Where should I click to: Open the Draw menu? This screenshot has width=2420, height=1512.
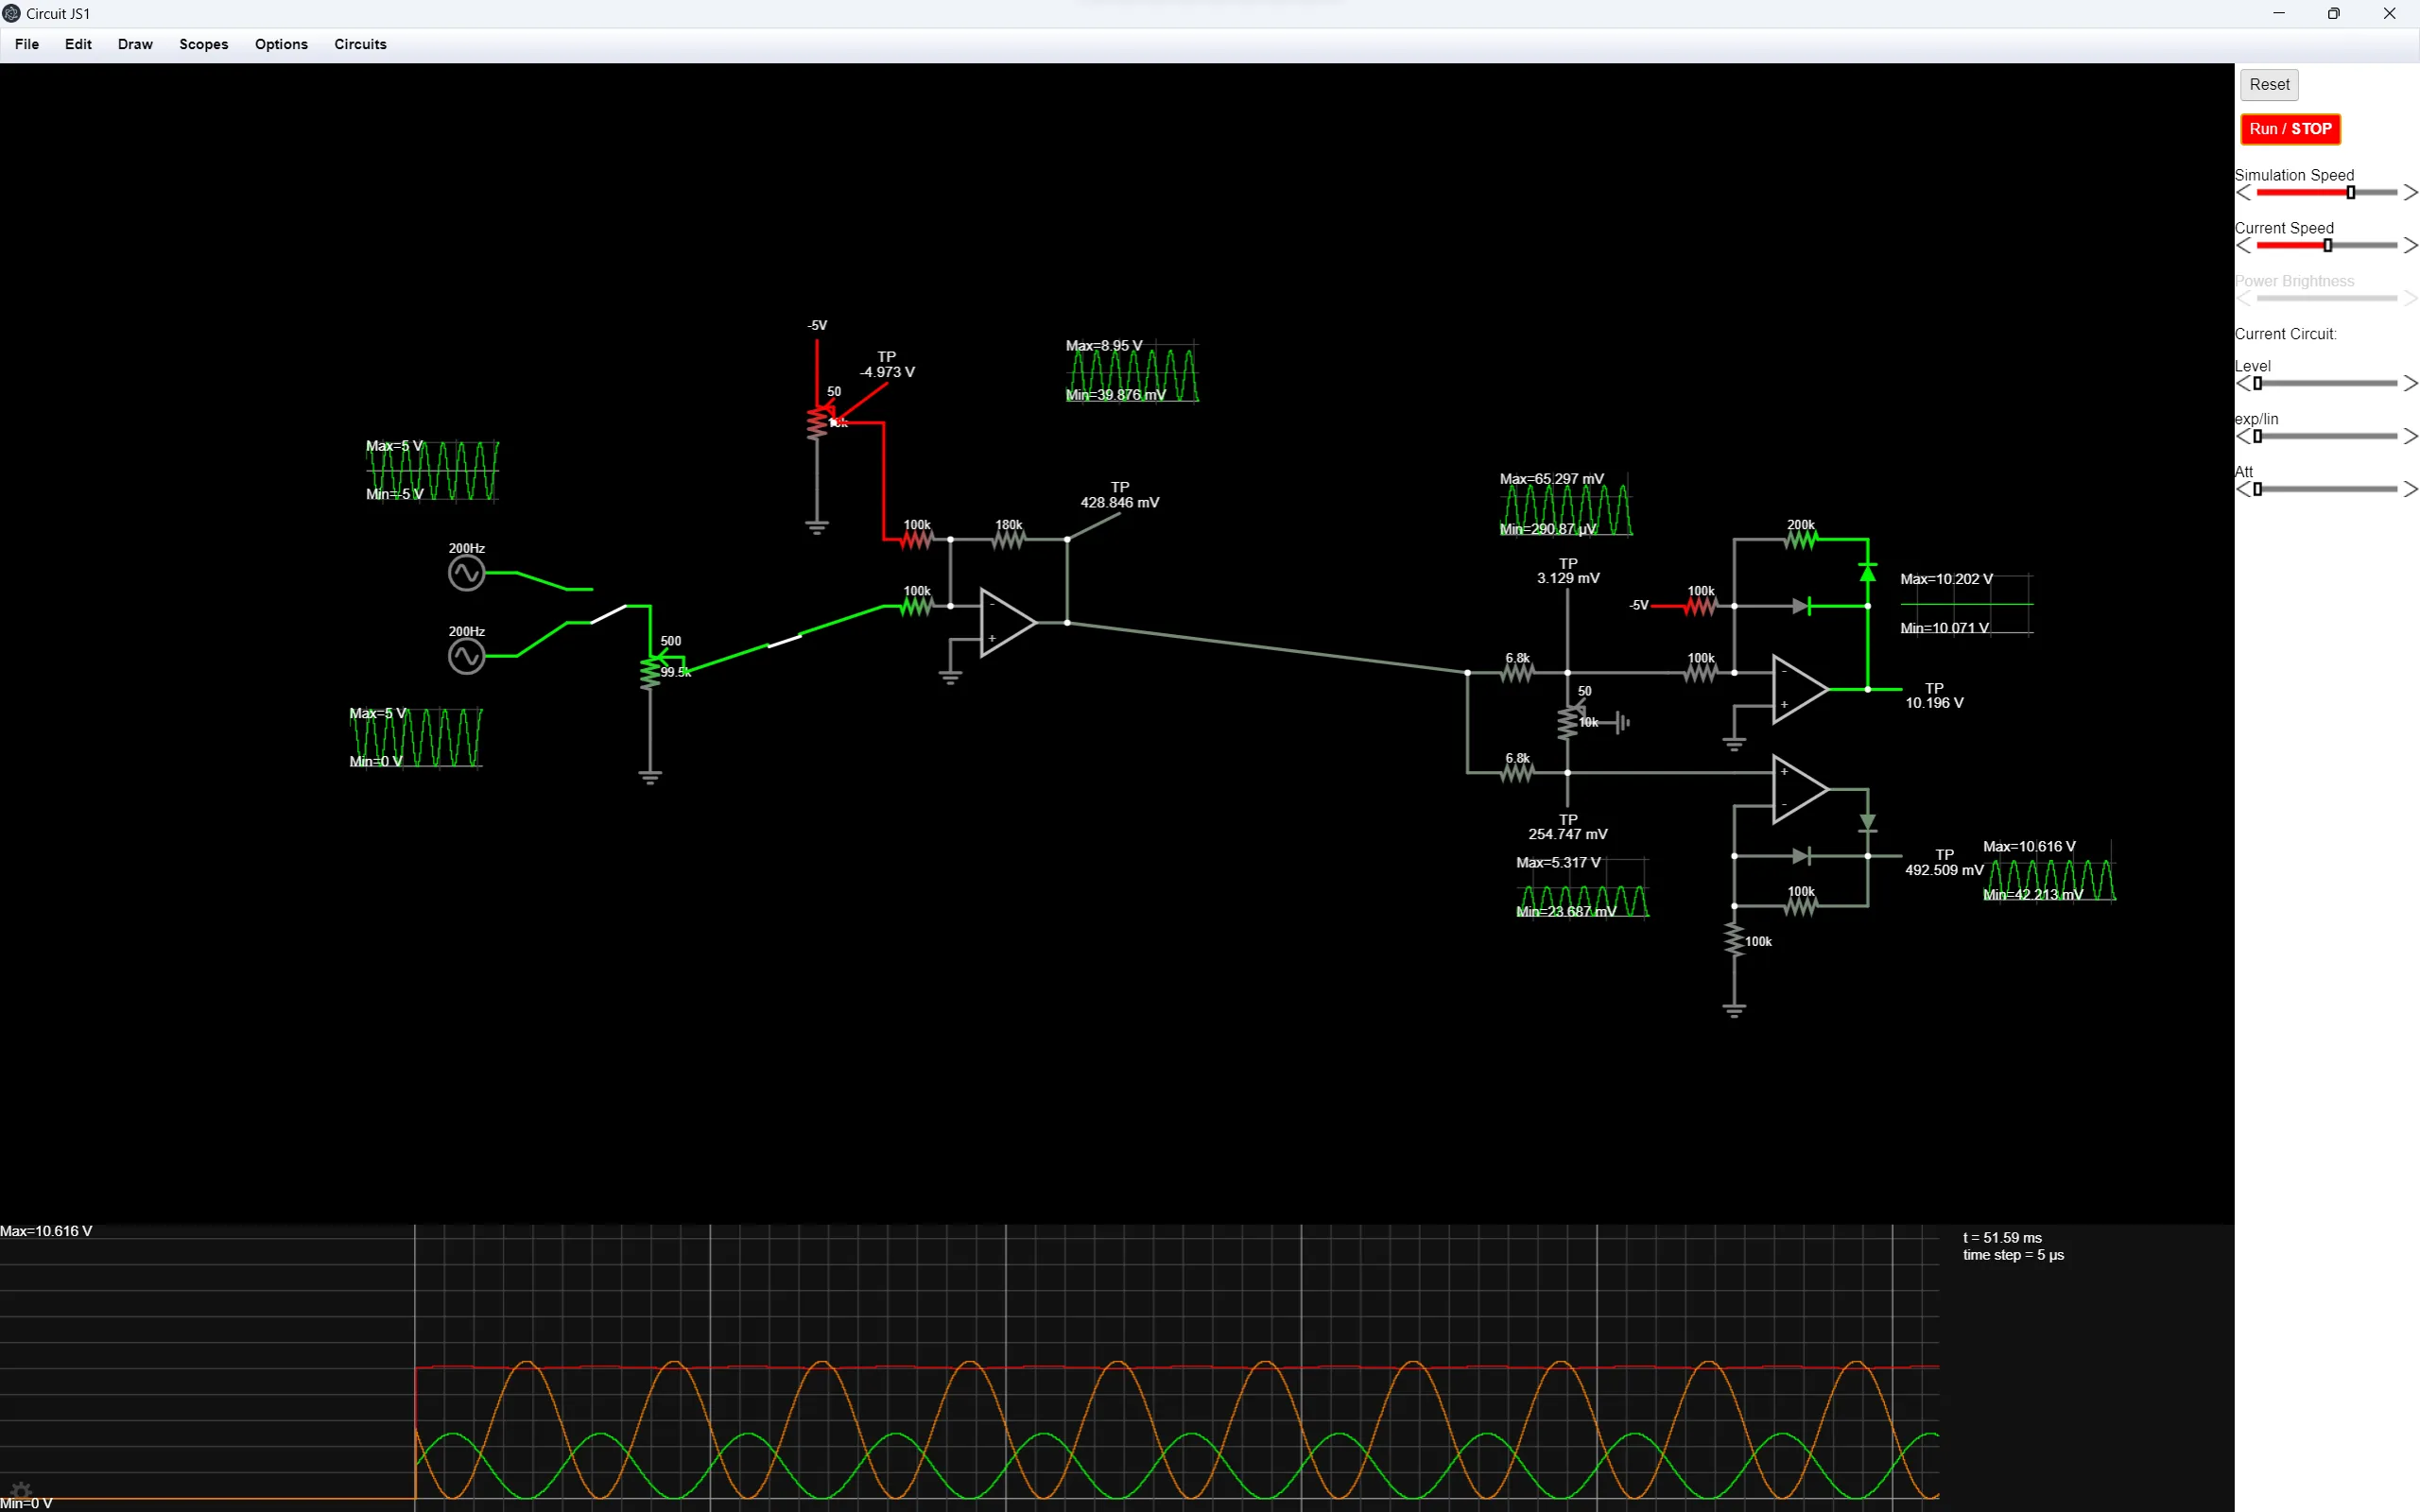[x=135, y=44]
